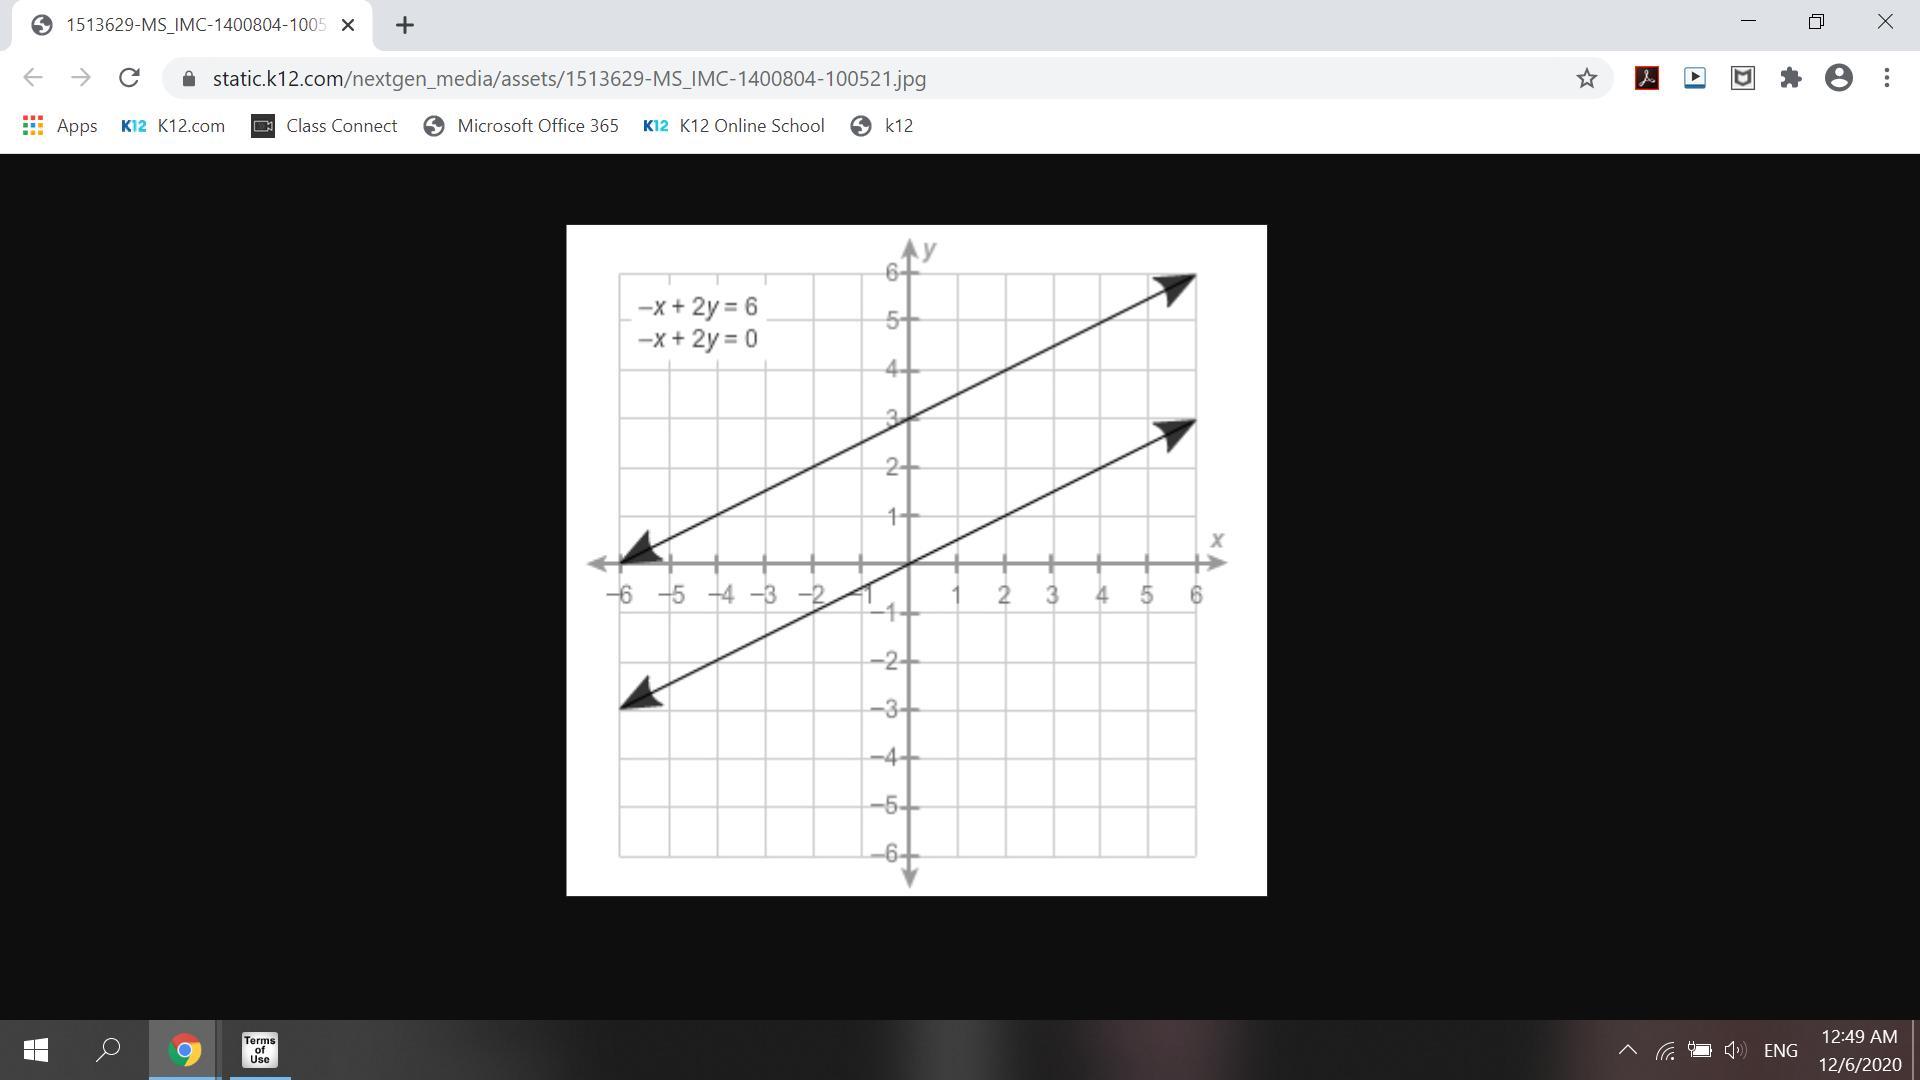This screenshot has height=1080, width=1920.
Task: Close the 1513629-MS_IMC tab
Action: click(348, 25)
